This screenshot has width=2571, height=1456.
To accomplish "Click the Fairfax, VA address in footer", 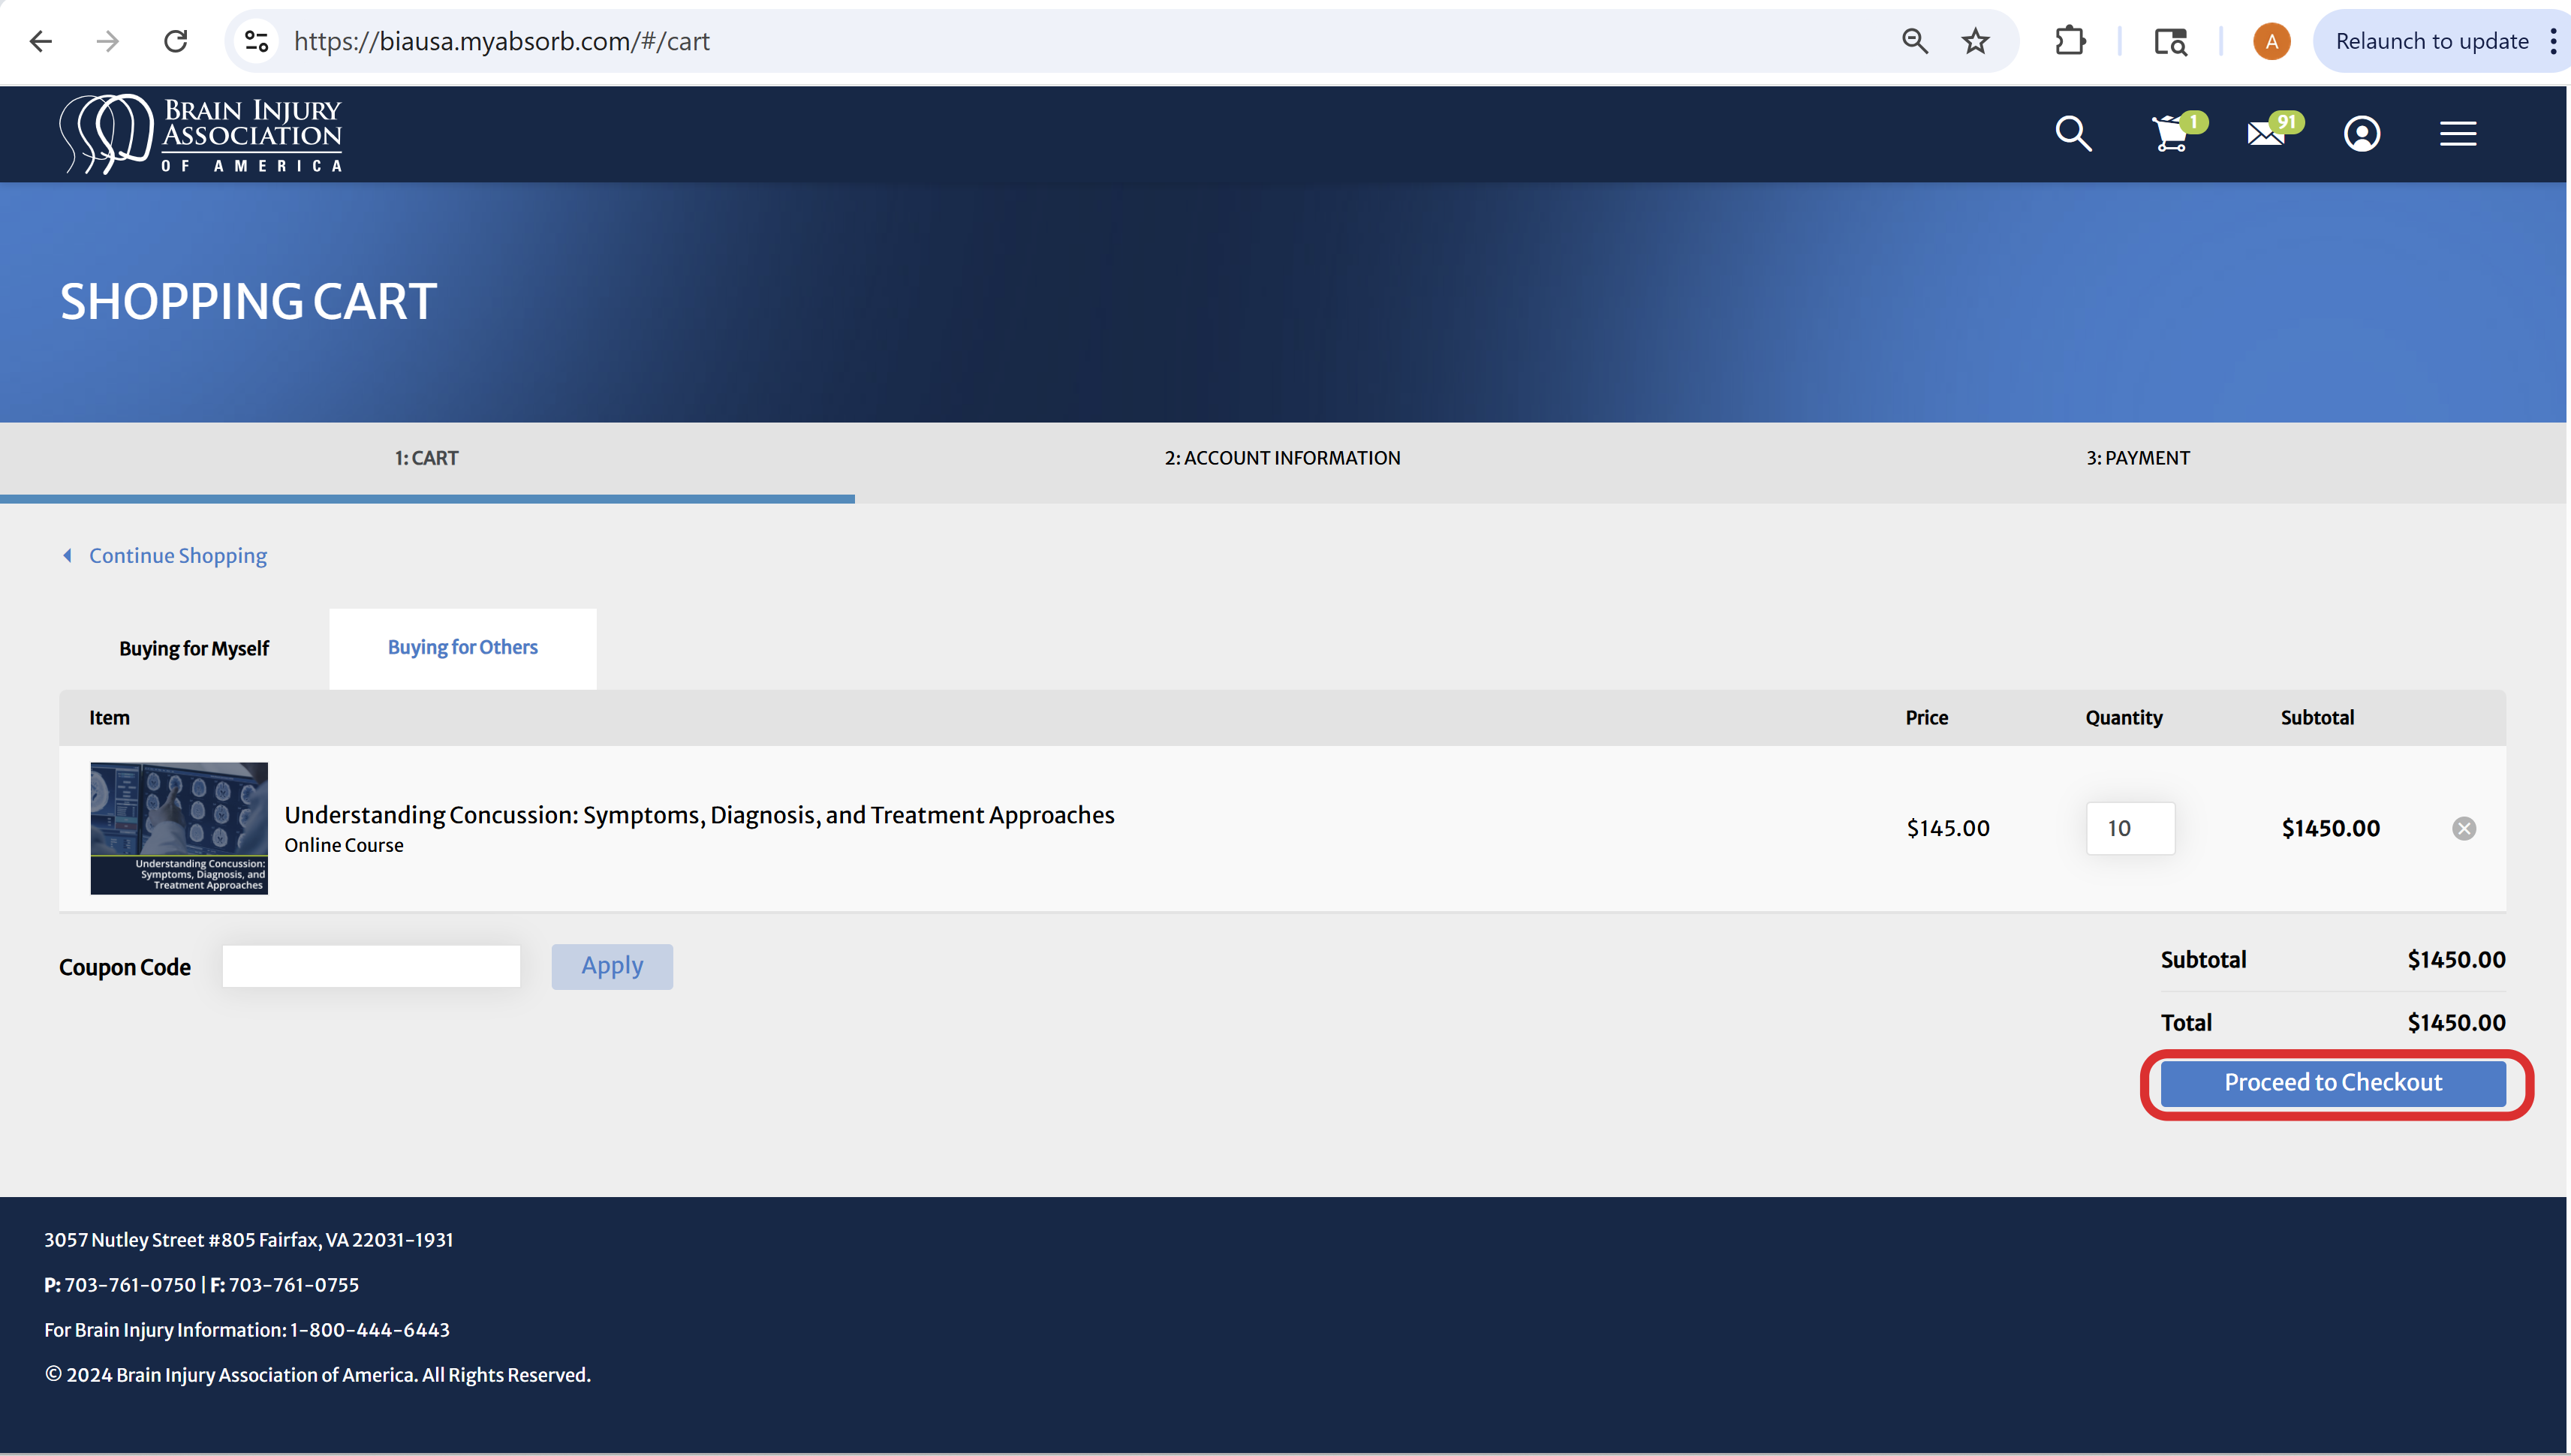I will pyautogui.click(x=249, y=1240).
